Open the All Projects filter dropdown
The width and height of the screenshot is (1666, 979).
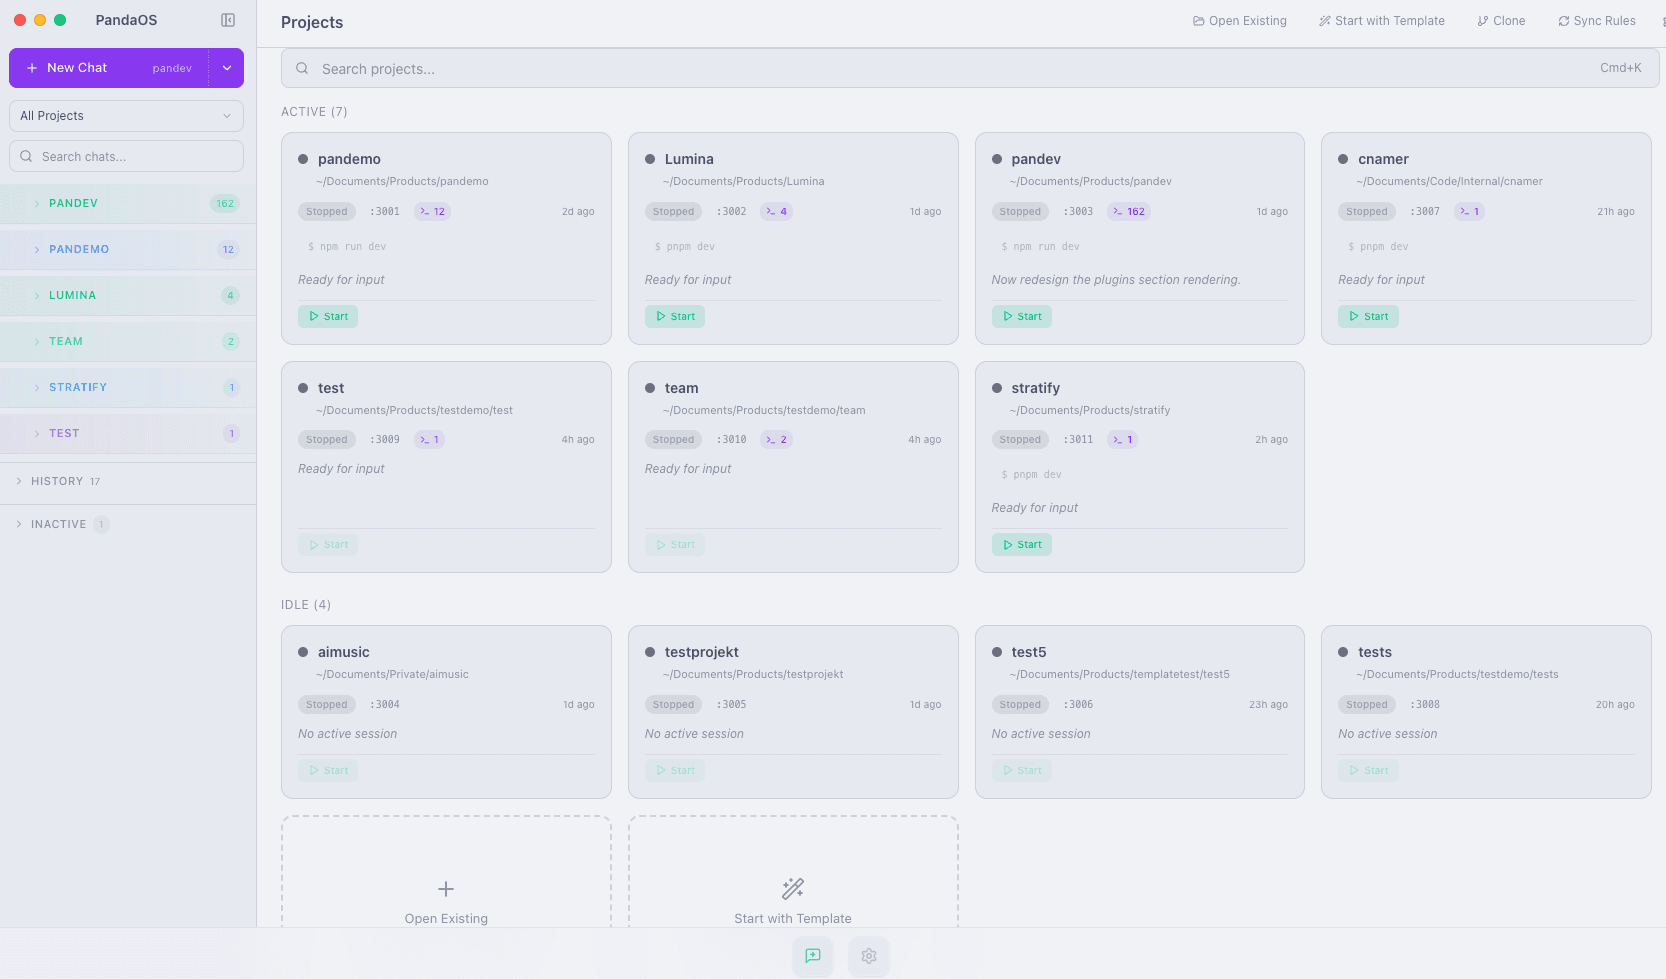click(125, 115)
